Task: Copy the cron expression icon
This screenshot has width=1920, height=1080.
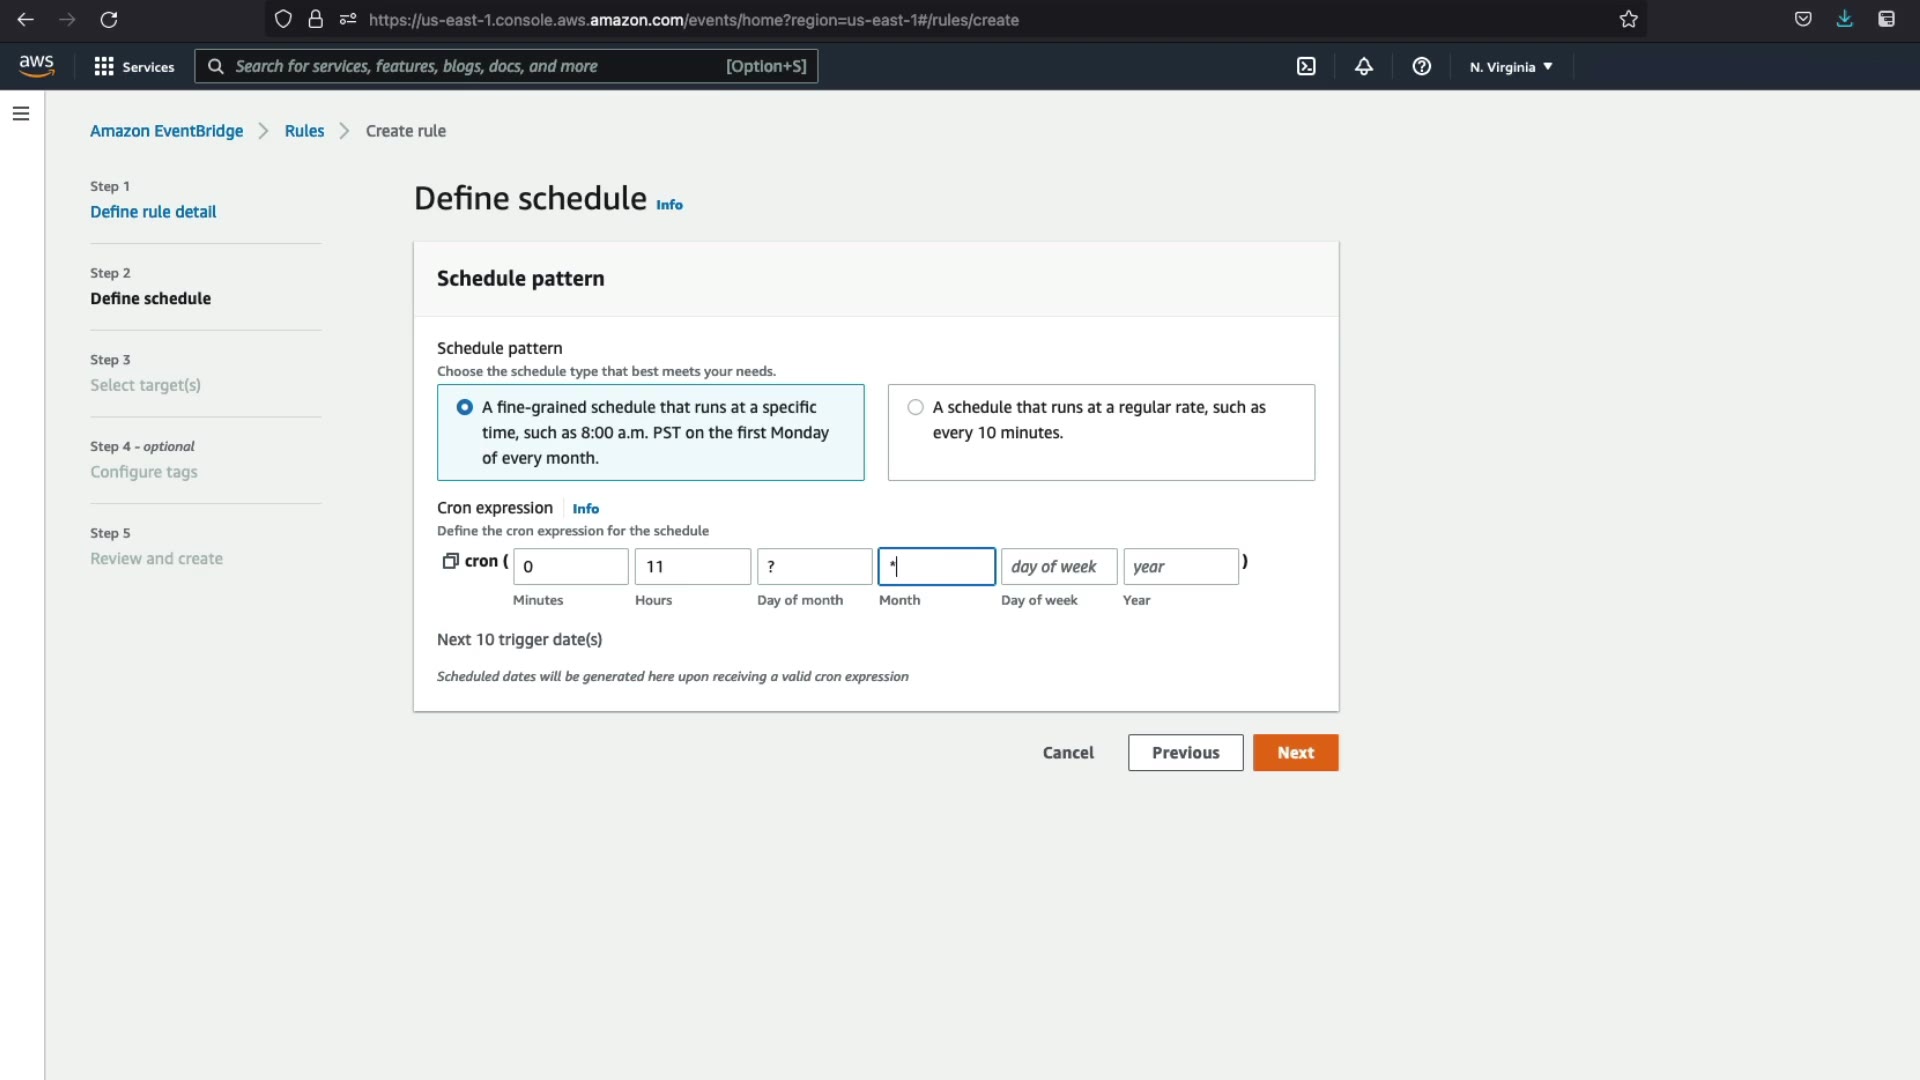Action: (x=450, y=561)
